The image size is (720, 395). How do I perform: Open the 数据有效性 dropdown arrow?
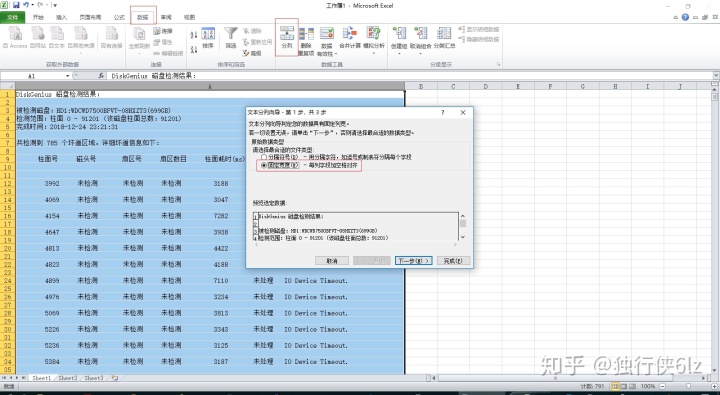coord(336,54)
